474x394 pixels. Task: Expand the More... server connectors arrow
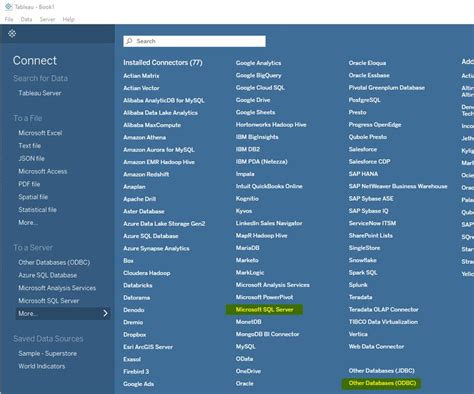(105, 313)
